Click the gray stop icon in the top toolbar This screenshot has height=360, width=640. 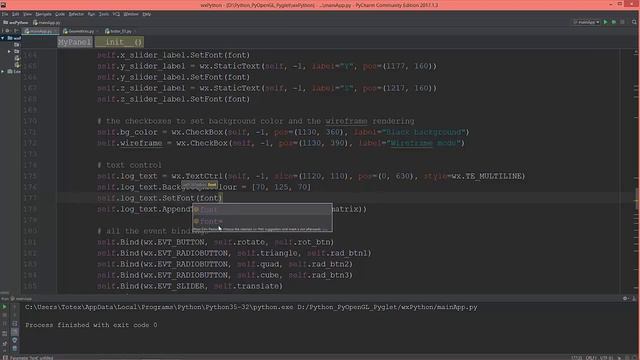pos(622,22)
